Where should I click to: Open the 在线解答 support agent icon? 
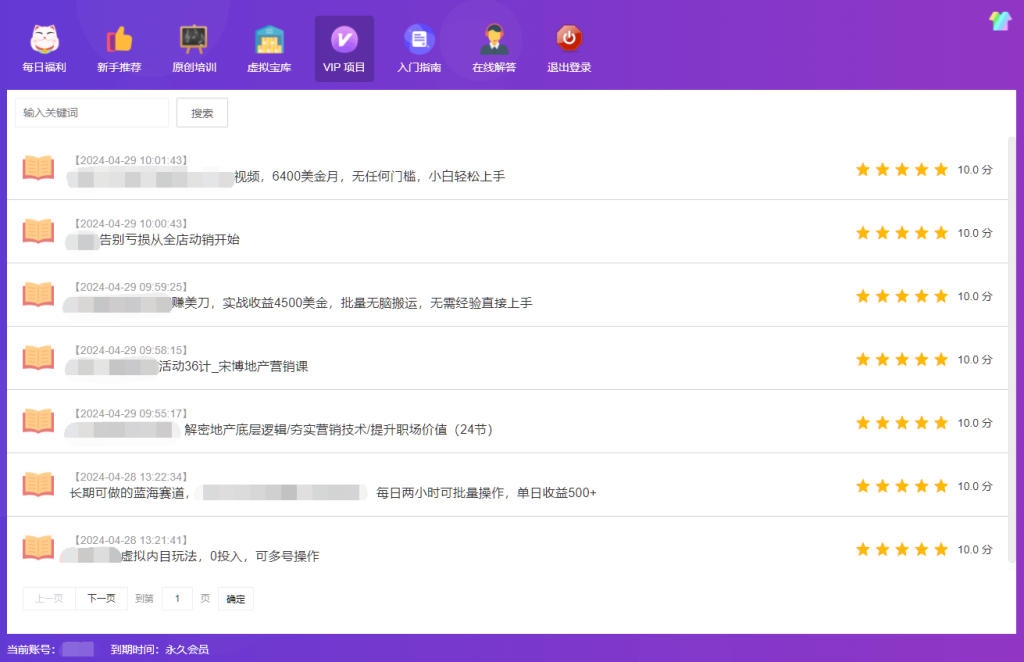(x=494, y=40)
